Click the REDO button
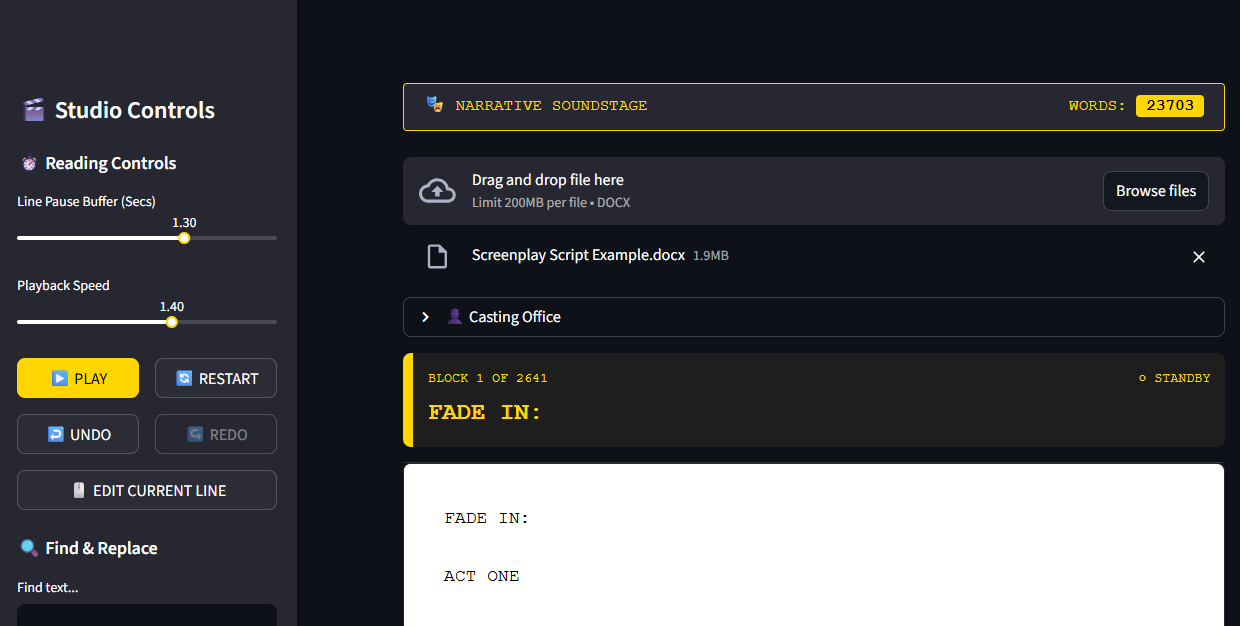This screenshot has width=1240, height=626. click(x=216, y=434)
